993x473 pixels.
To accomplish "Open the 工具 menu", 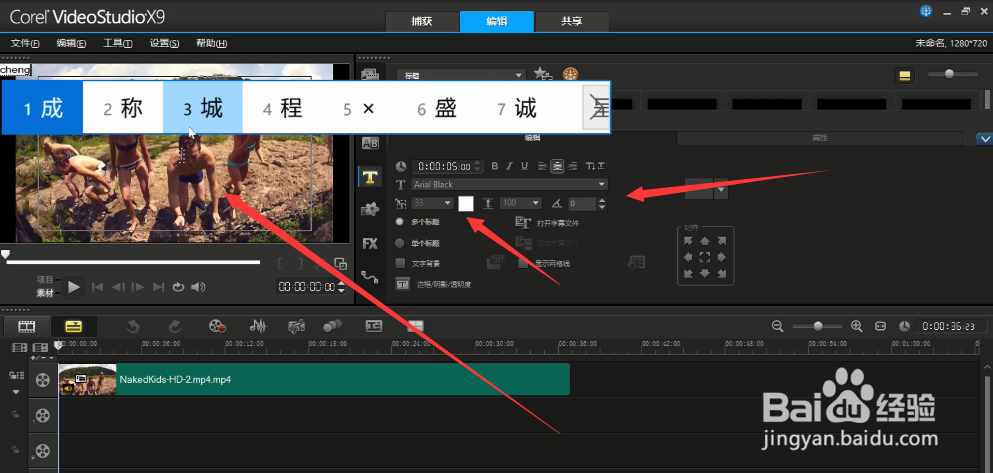I will [118, 43].
